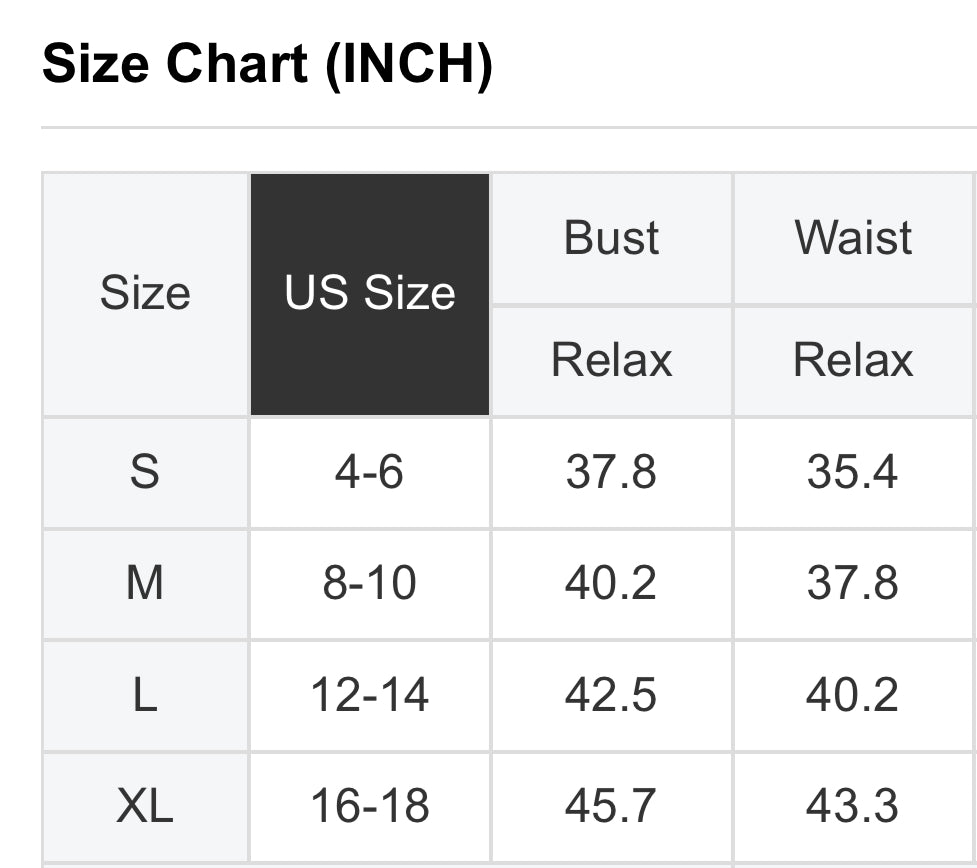Select the XL size row label
The image size is (977, 868).
click(145, 806)
